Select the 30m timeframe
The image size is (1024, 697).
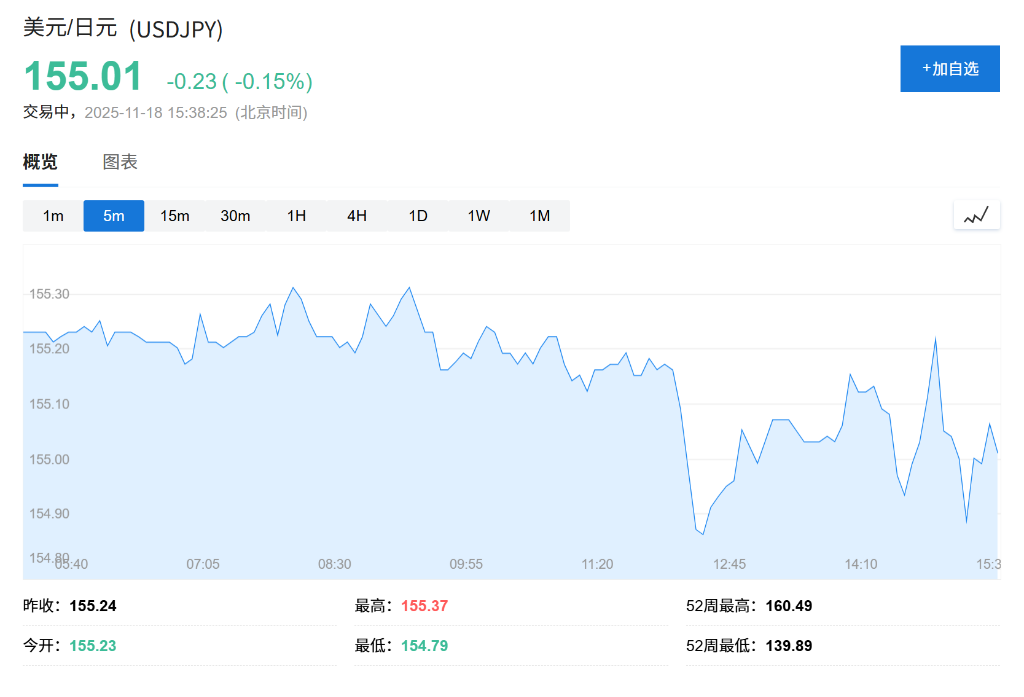(x=235, y=215)
